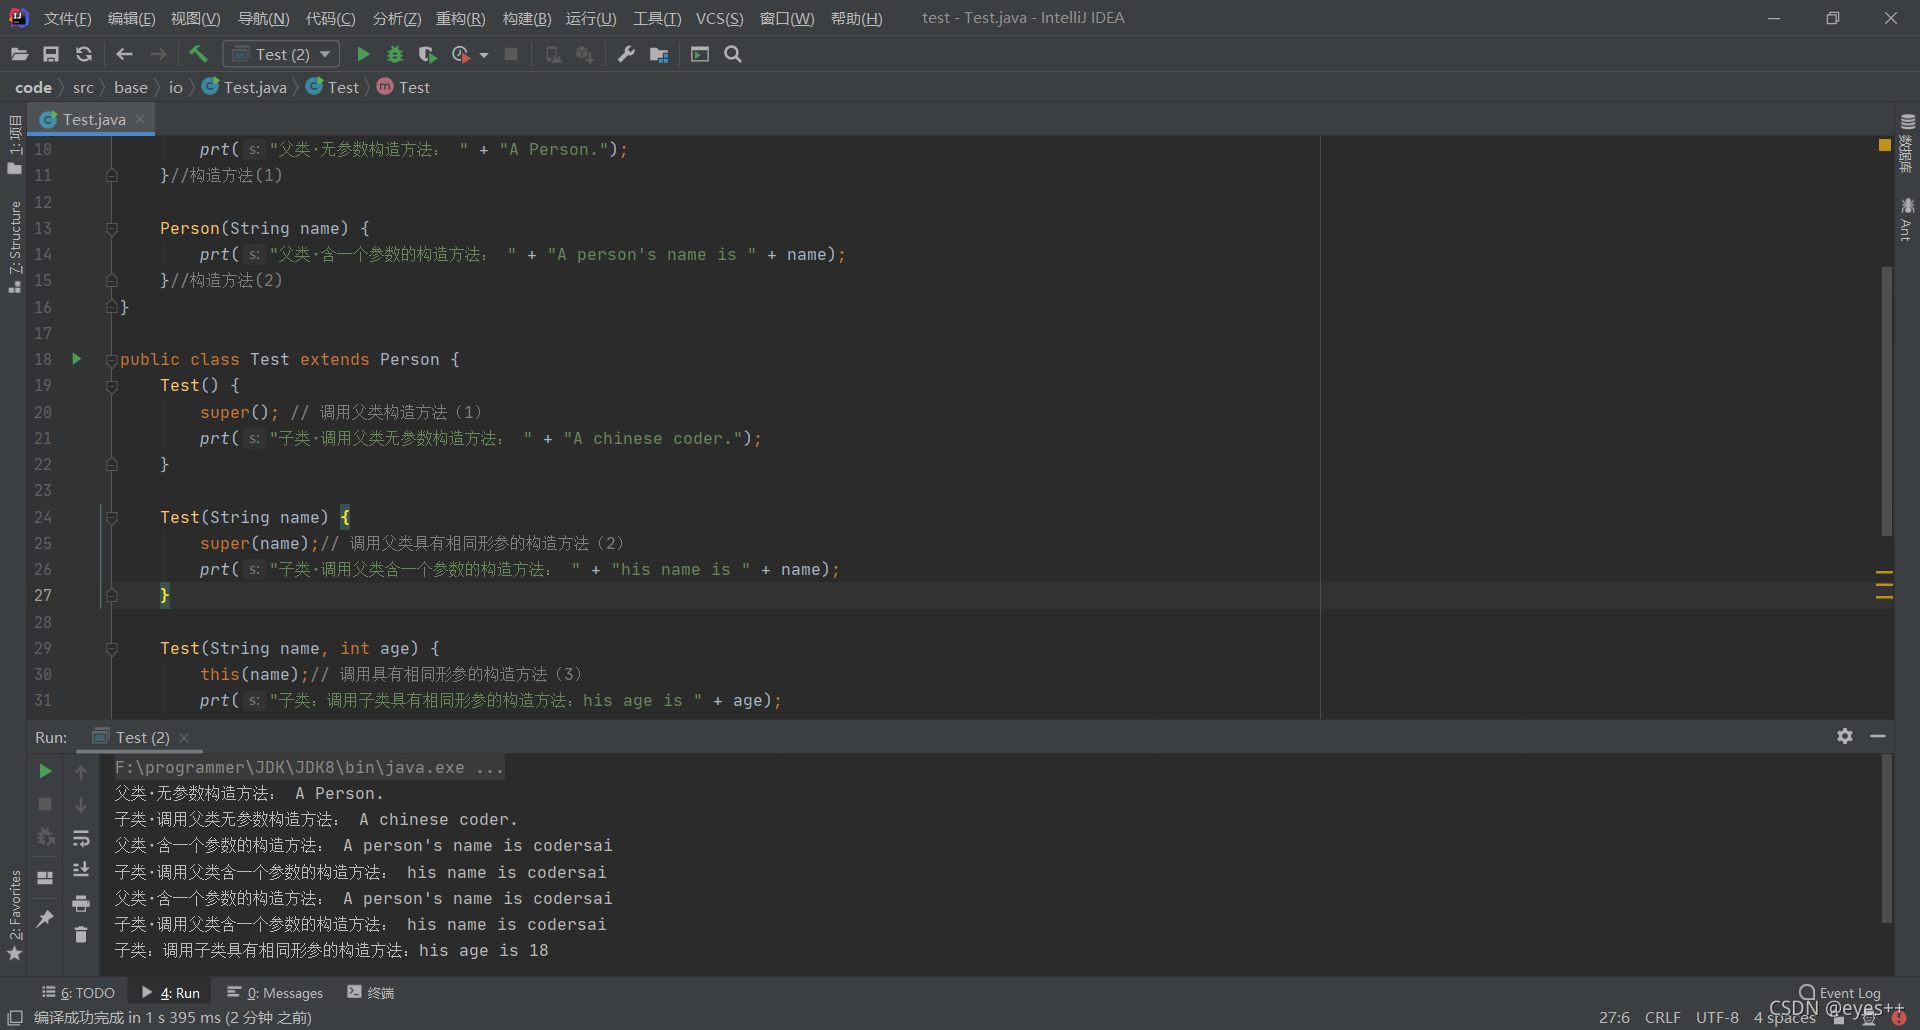Viewport: 1920px width, 1030px height.
Task: Run with coverage shield icon
Action: click(x=427, y=54)
